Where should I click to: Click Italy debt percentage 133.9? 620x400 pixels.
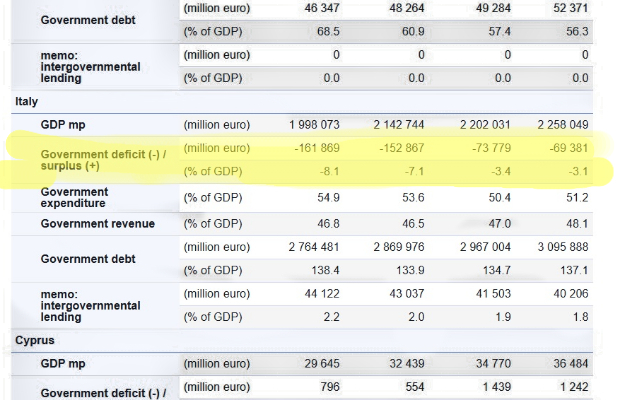[410, 270]
